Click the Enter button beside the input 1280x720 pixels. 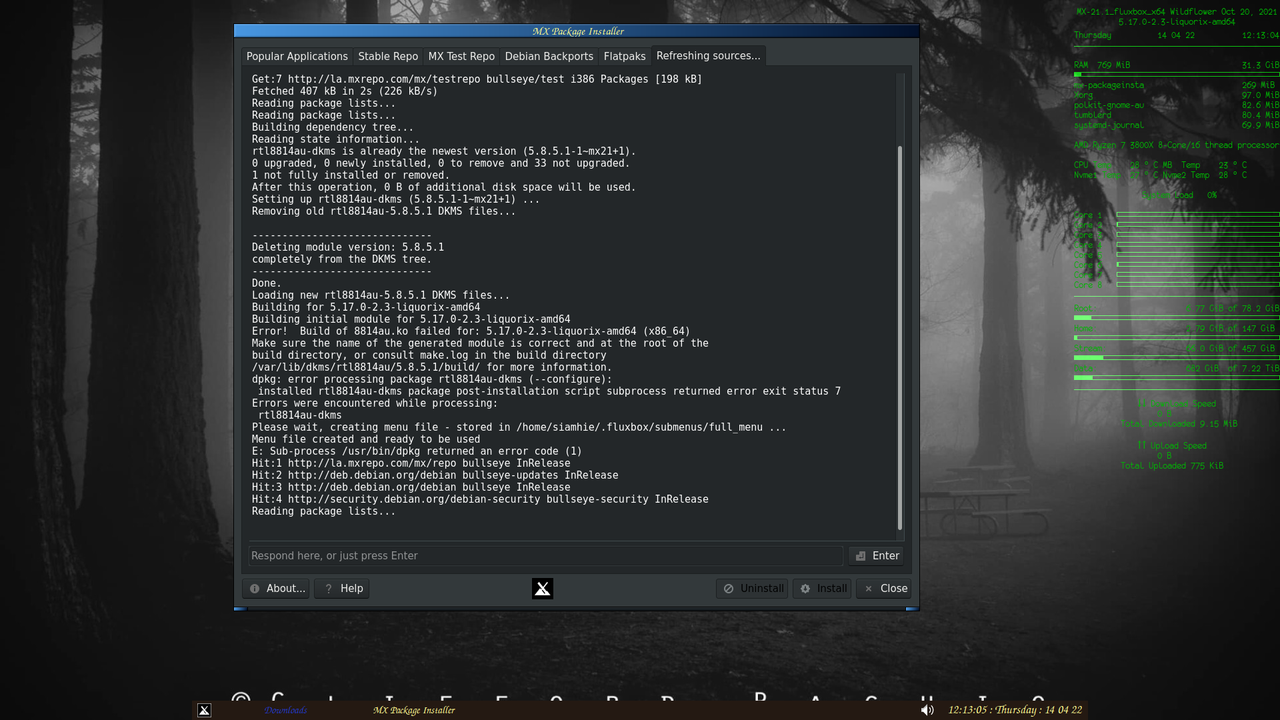click(x=876, y=556)
